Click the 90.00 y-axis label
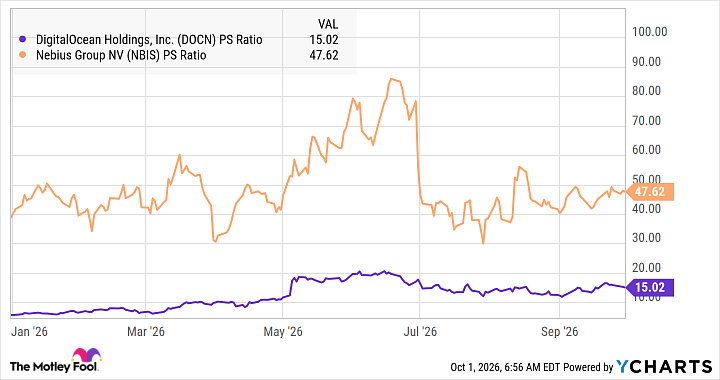 tap(647, 61)
